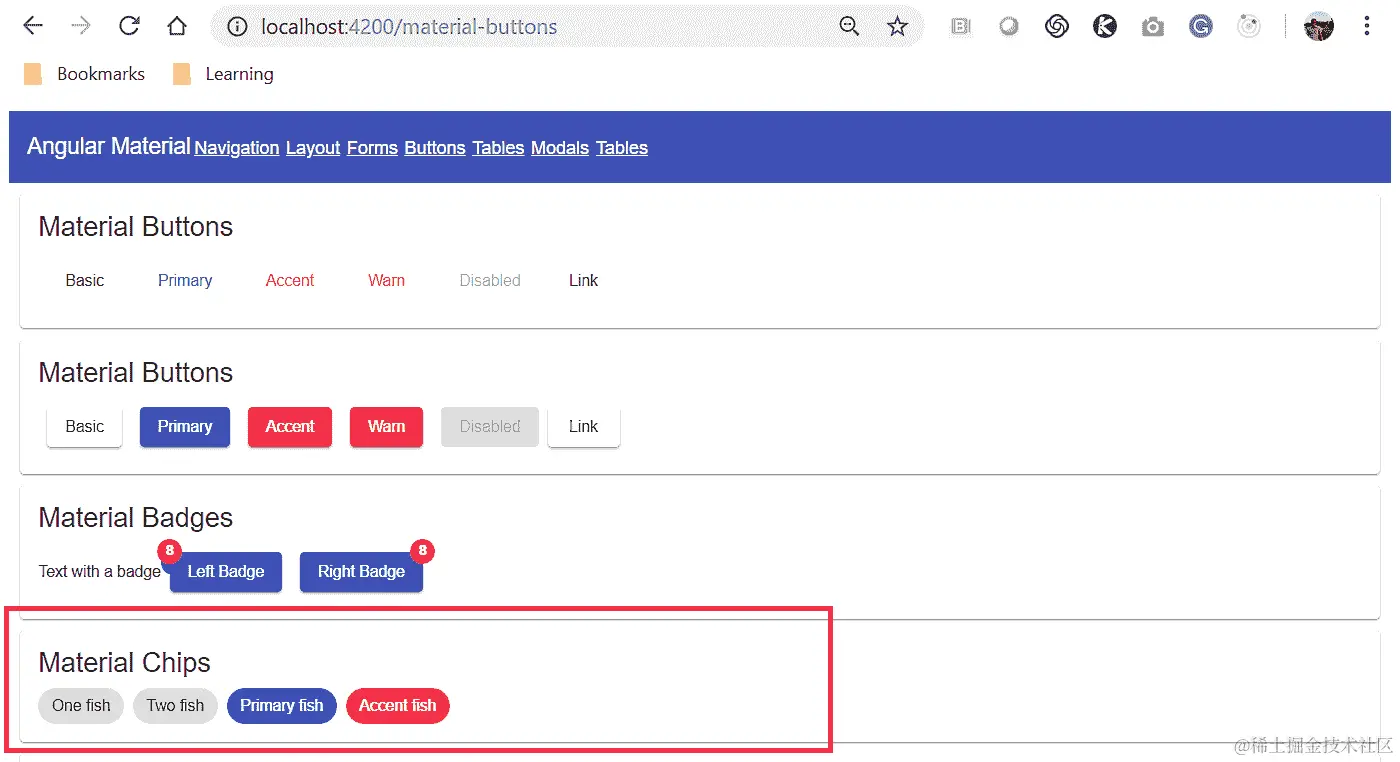The width and height of the screenshot is (1400, 762).
Task: Open the camera extension icon
Action: (1153, 27)
